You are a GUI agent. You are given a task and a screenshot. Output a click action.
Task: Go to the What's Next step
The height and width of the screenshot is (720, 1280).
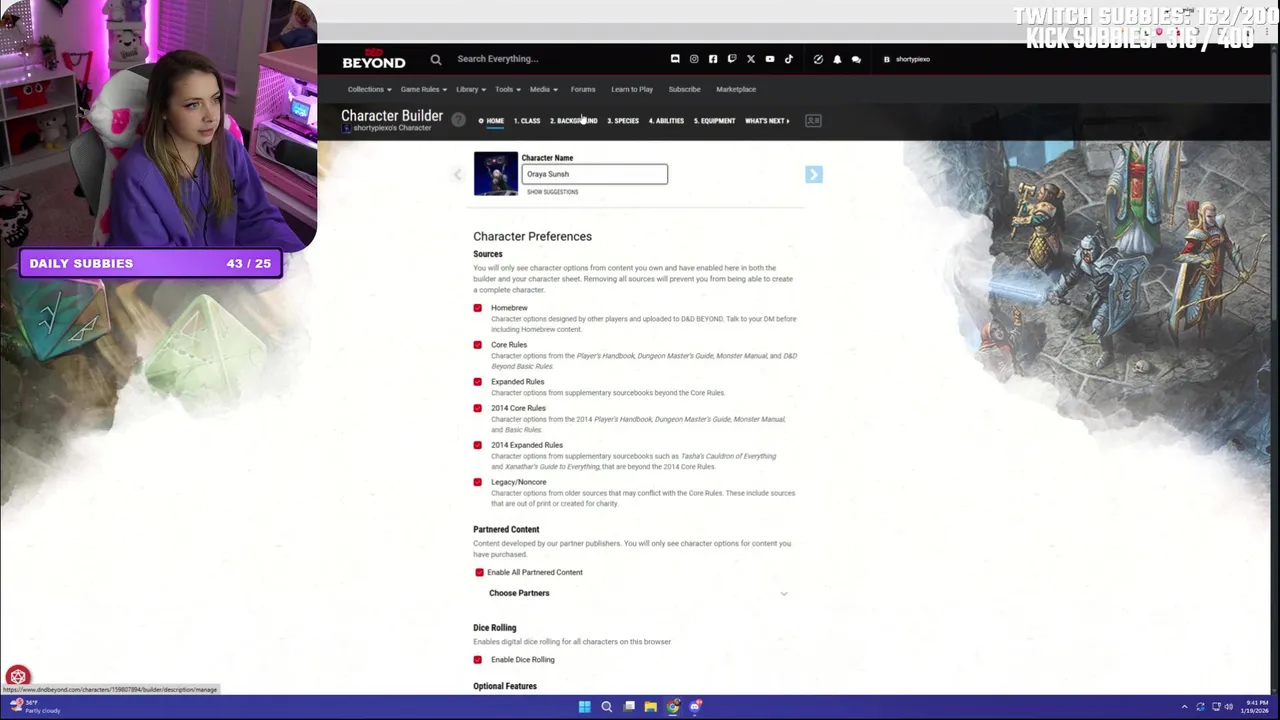(767, 121)
